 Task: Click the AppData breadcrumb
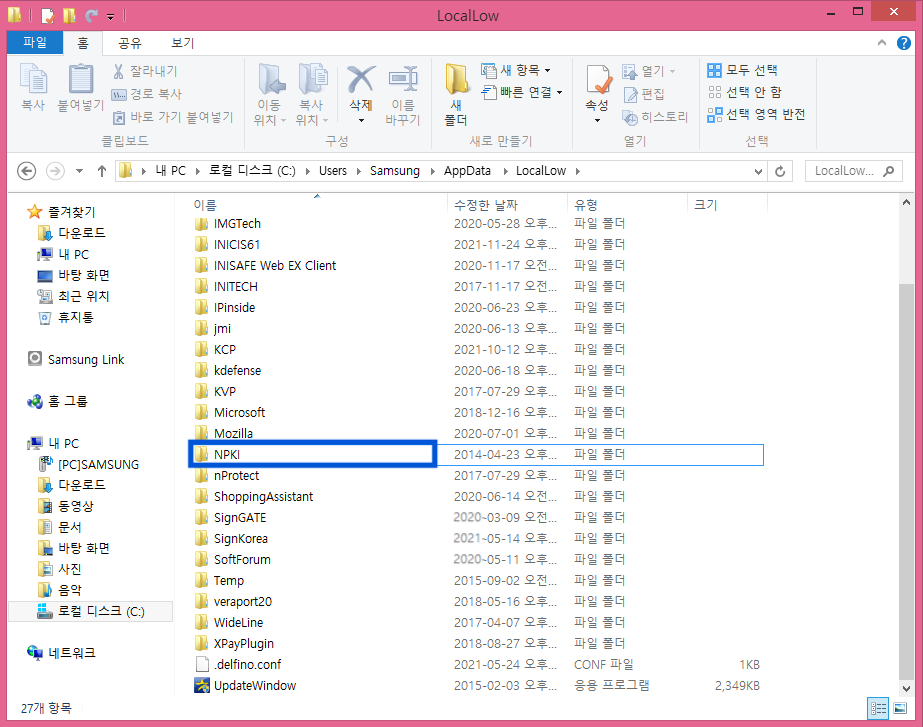click(x=467, y=171)
